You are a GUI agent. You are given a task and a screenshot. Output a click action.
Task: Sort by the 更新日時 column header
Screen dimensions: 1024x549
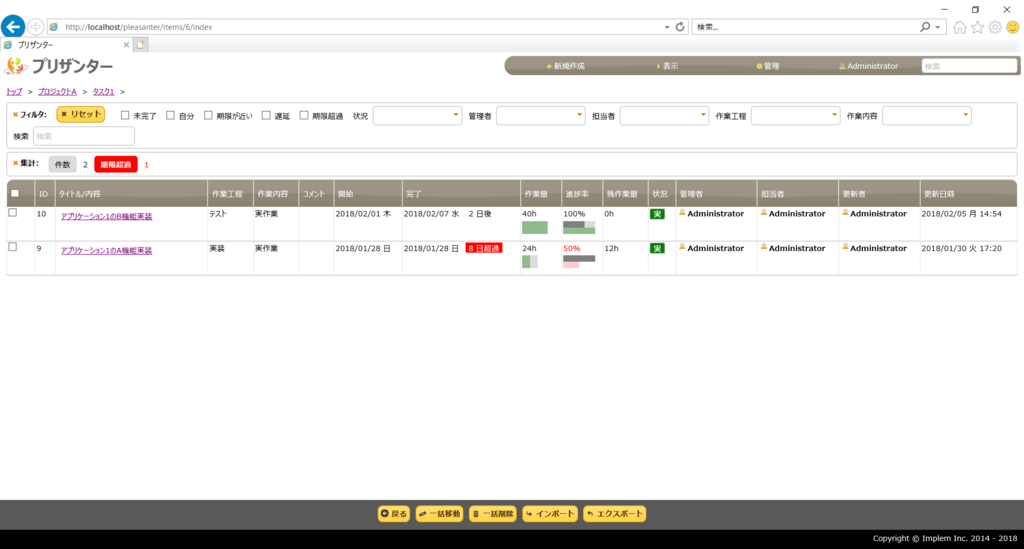click(x=968, y=194)
